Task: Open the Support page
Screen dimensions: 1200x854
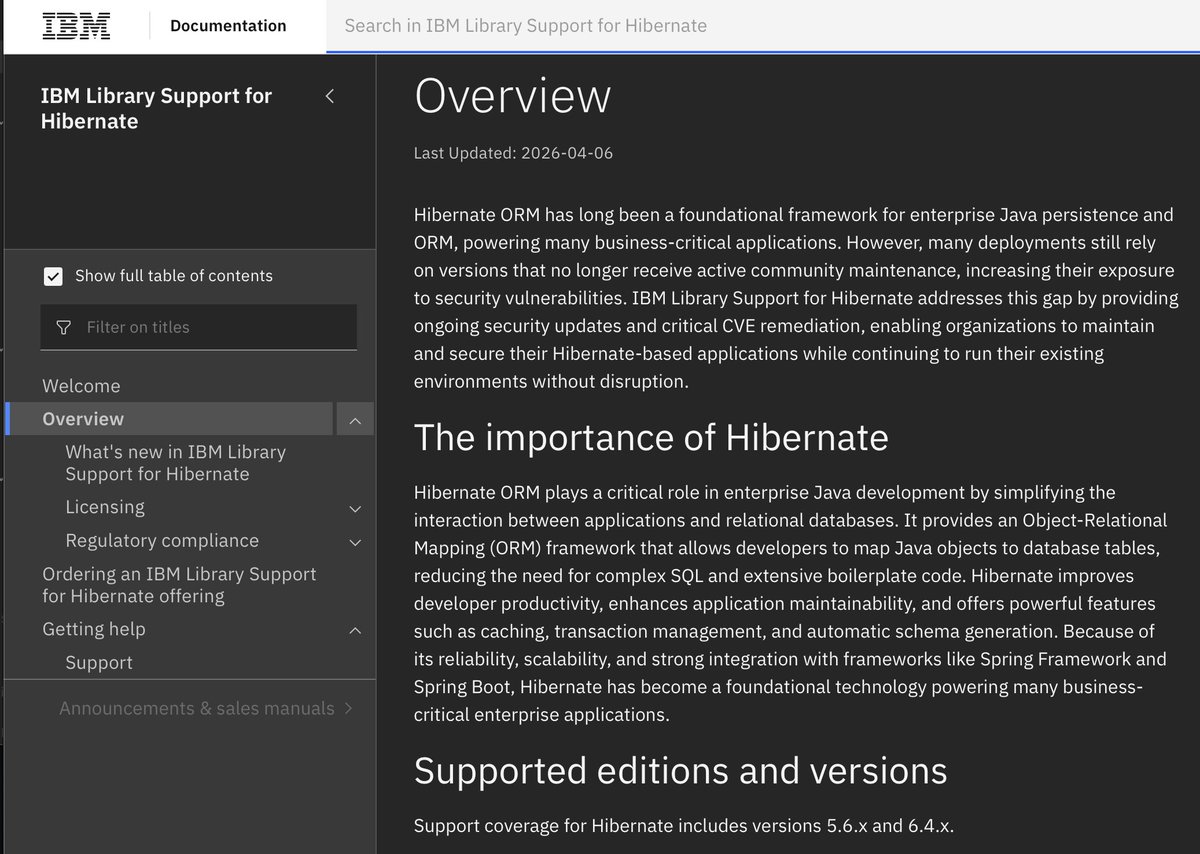Action: point(99,663)
